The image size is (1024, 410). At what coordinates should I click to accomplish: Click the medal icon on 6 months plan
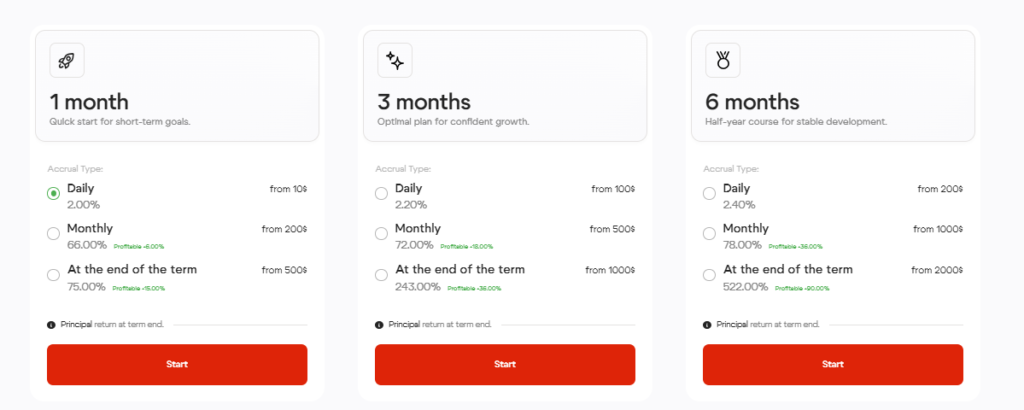click(x=723, y=61)
